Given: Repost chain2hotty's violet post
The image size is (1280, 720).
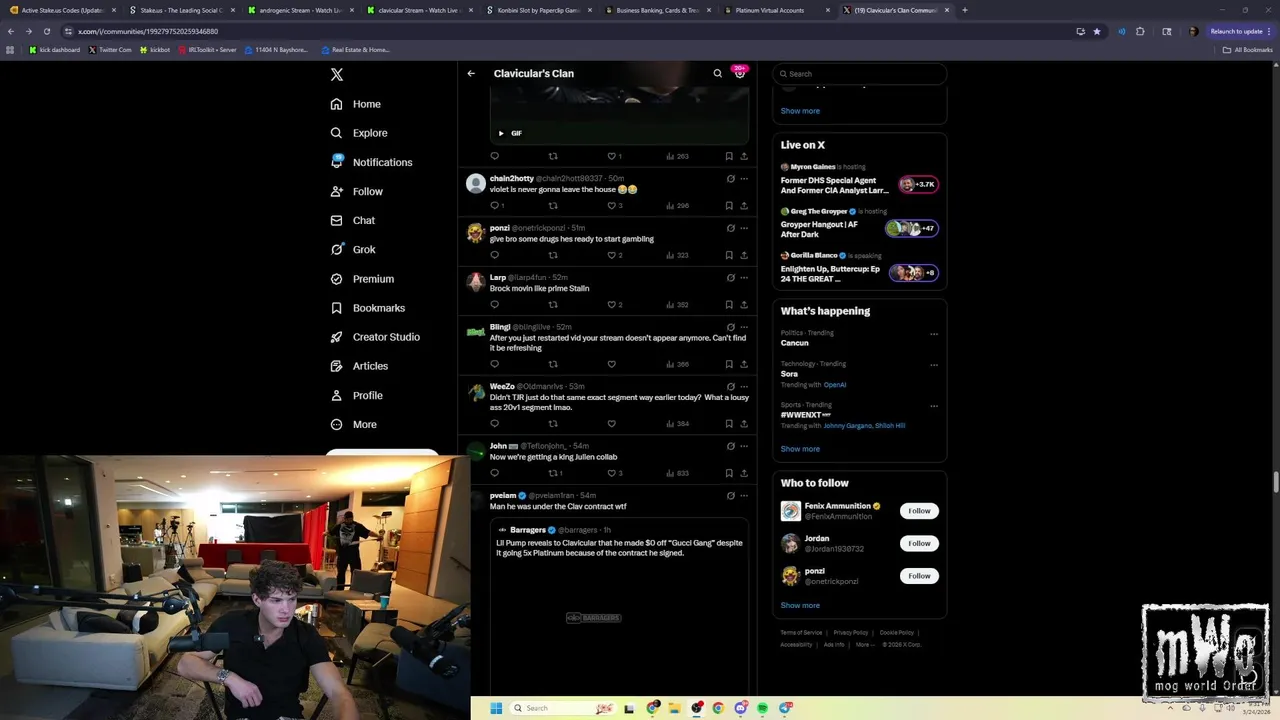Looking at the screenshot, I should 553,205.
